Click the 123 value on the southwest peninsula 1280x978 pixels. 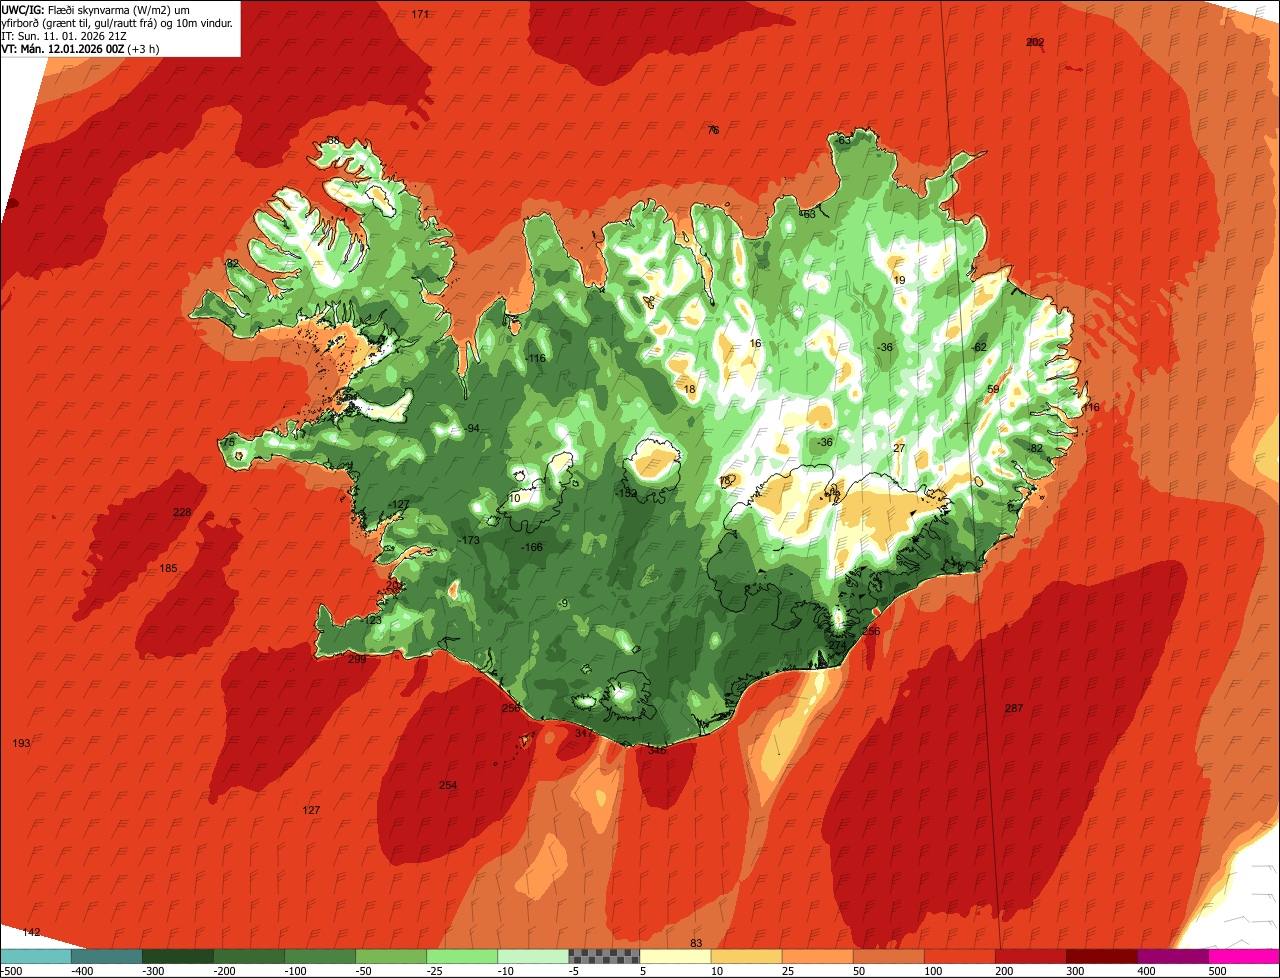click(x=373, y=620)
